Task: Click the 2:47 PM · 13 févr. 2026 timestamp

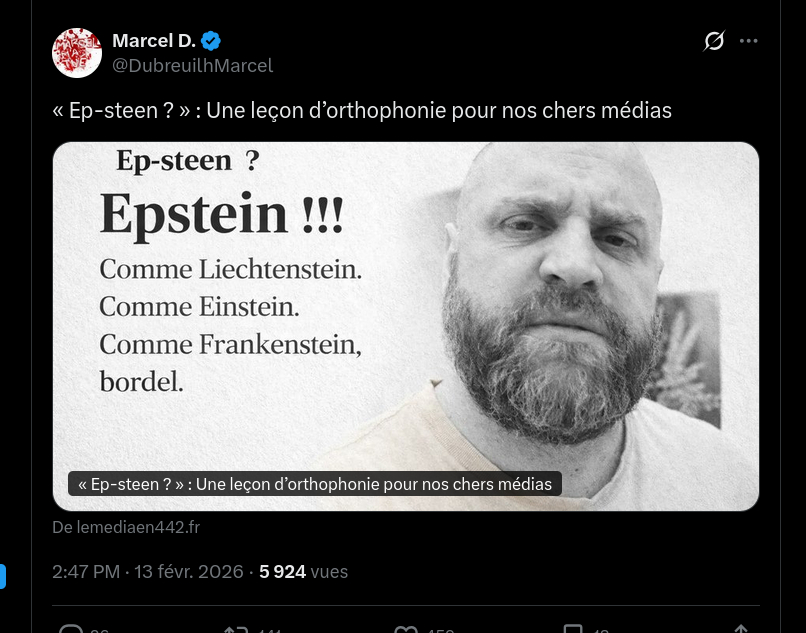Action: click(147, 572)
